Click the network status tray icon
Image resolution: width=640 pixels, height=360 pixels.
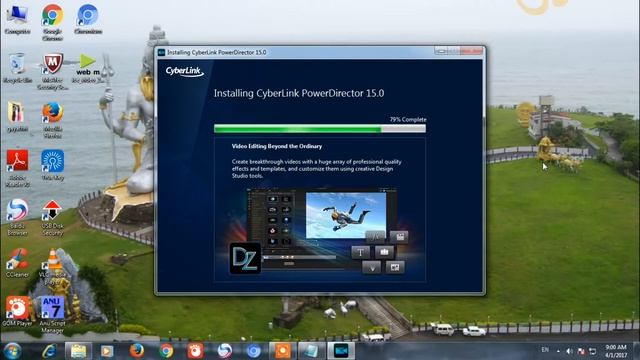pyautogui.click(x=593, y=351)
